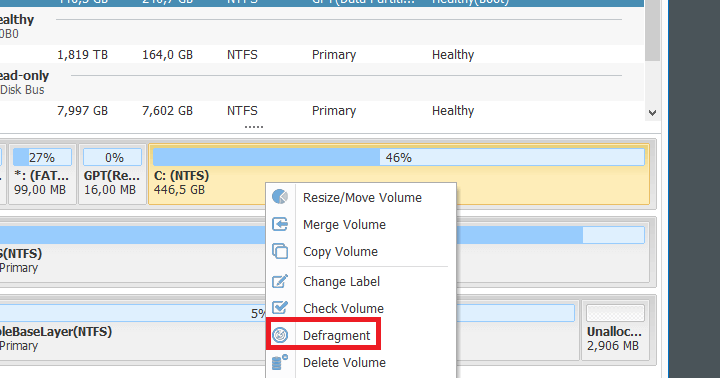Select the C: (NTFS) 446,5 GB partition block
Screen dimensions: 720x378
click(399, 174)
